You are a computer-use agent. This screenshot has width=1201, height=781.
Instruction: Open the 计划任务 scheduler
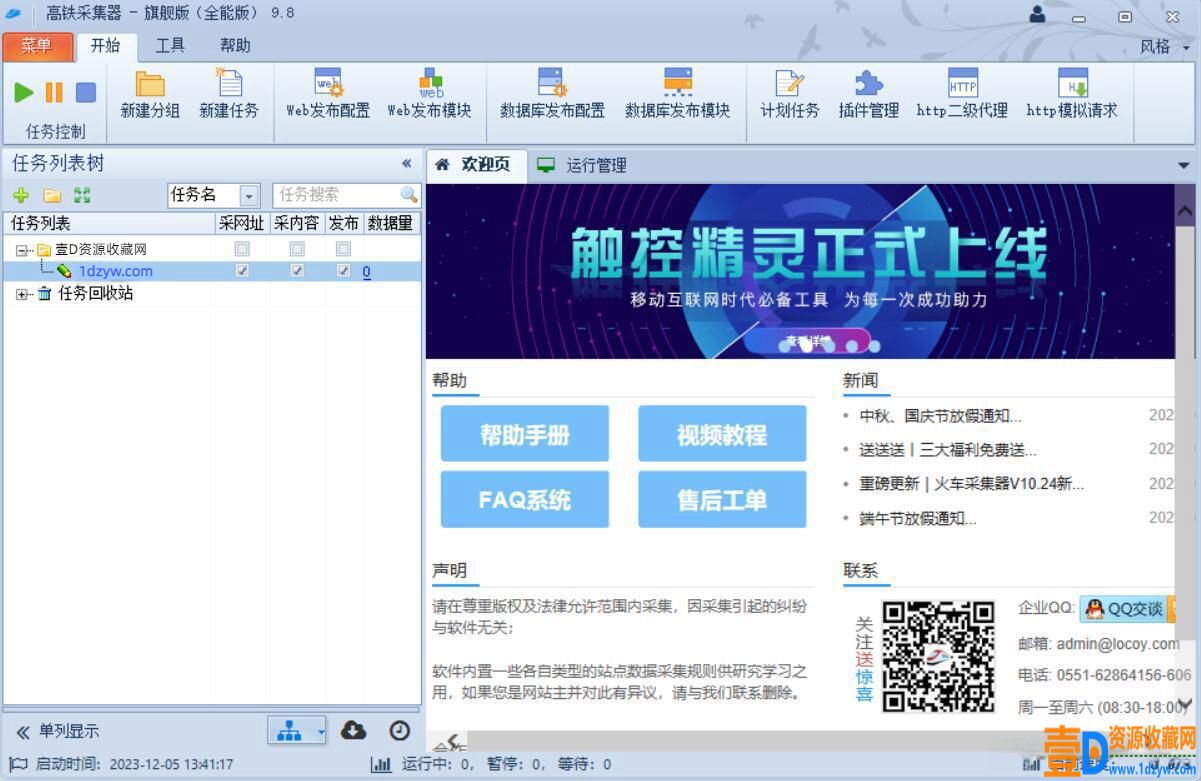coord(789,94)
